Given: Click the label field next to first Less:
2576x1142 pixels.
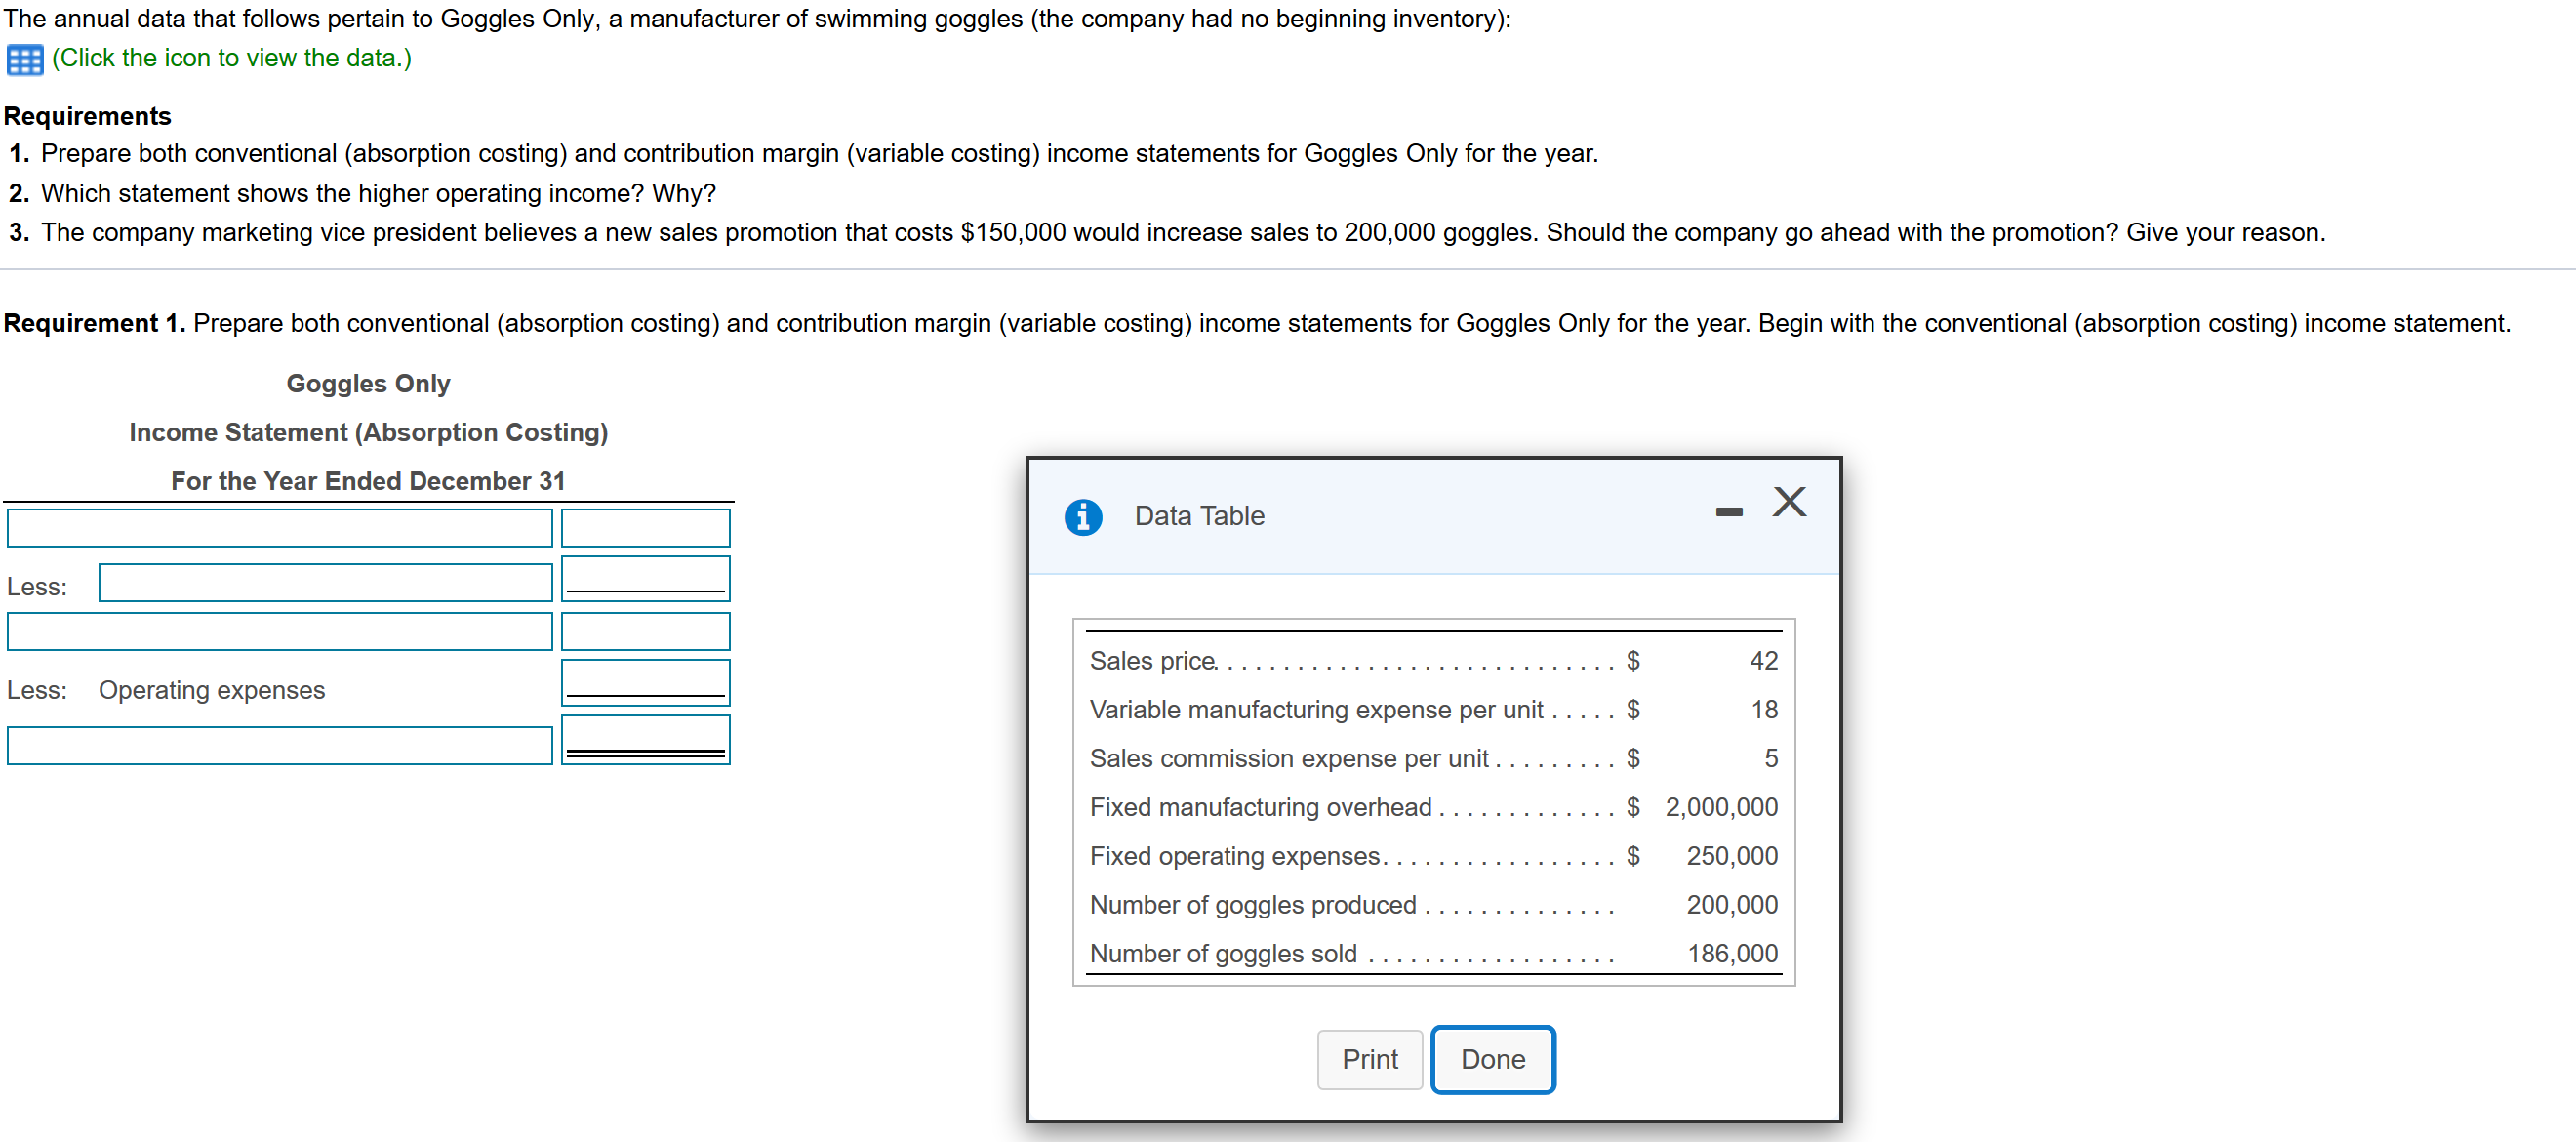Looking at the screenshot, I should (325, 583).
